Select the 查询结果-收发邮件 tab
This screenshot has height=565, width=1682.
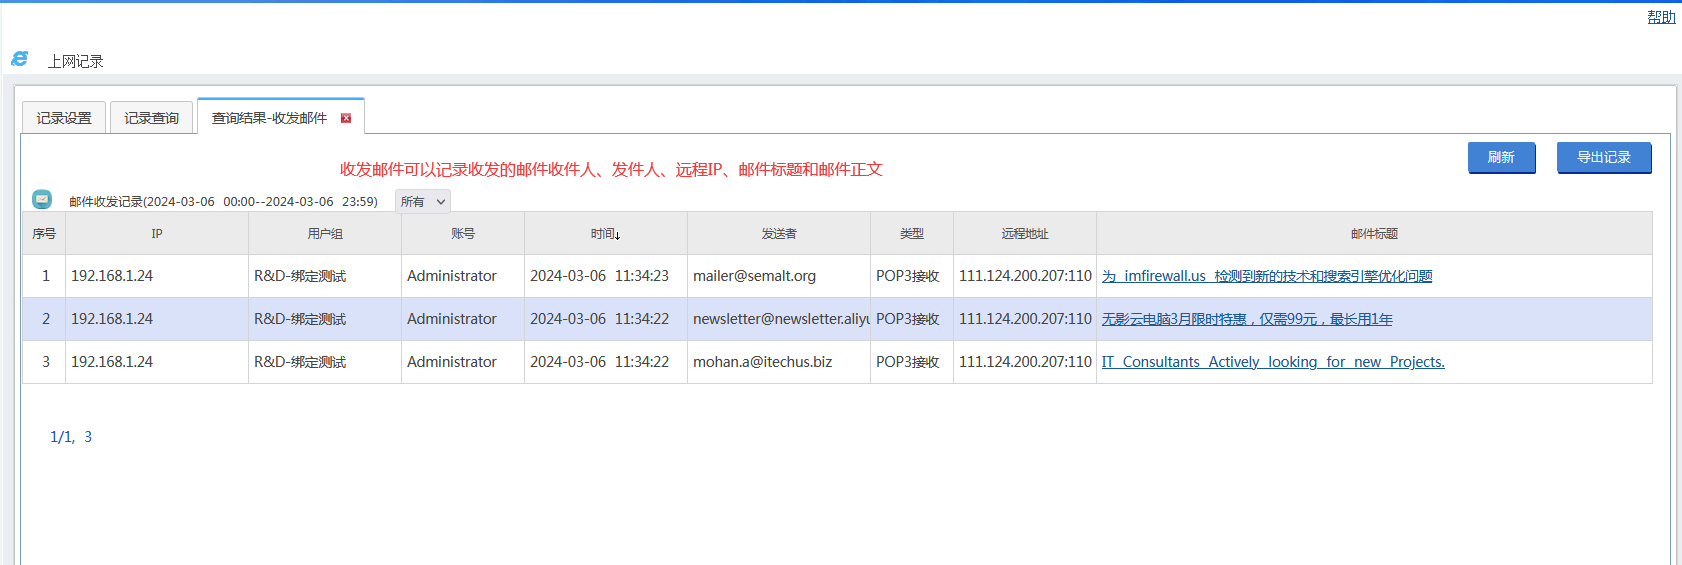269,118
